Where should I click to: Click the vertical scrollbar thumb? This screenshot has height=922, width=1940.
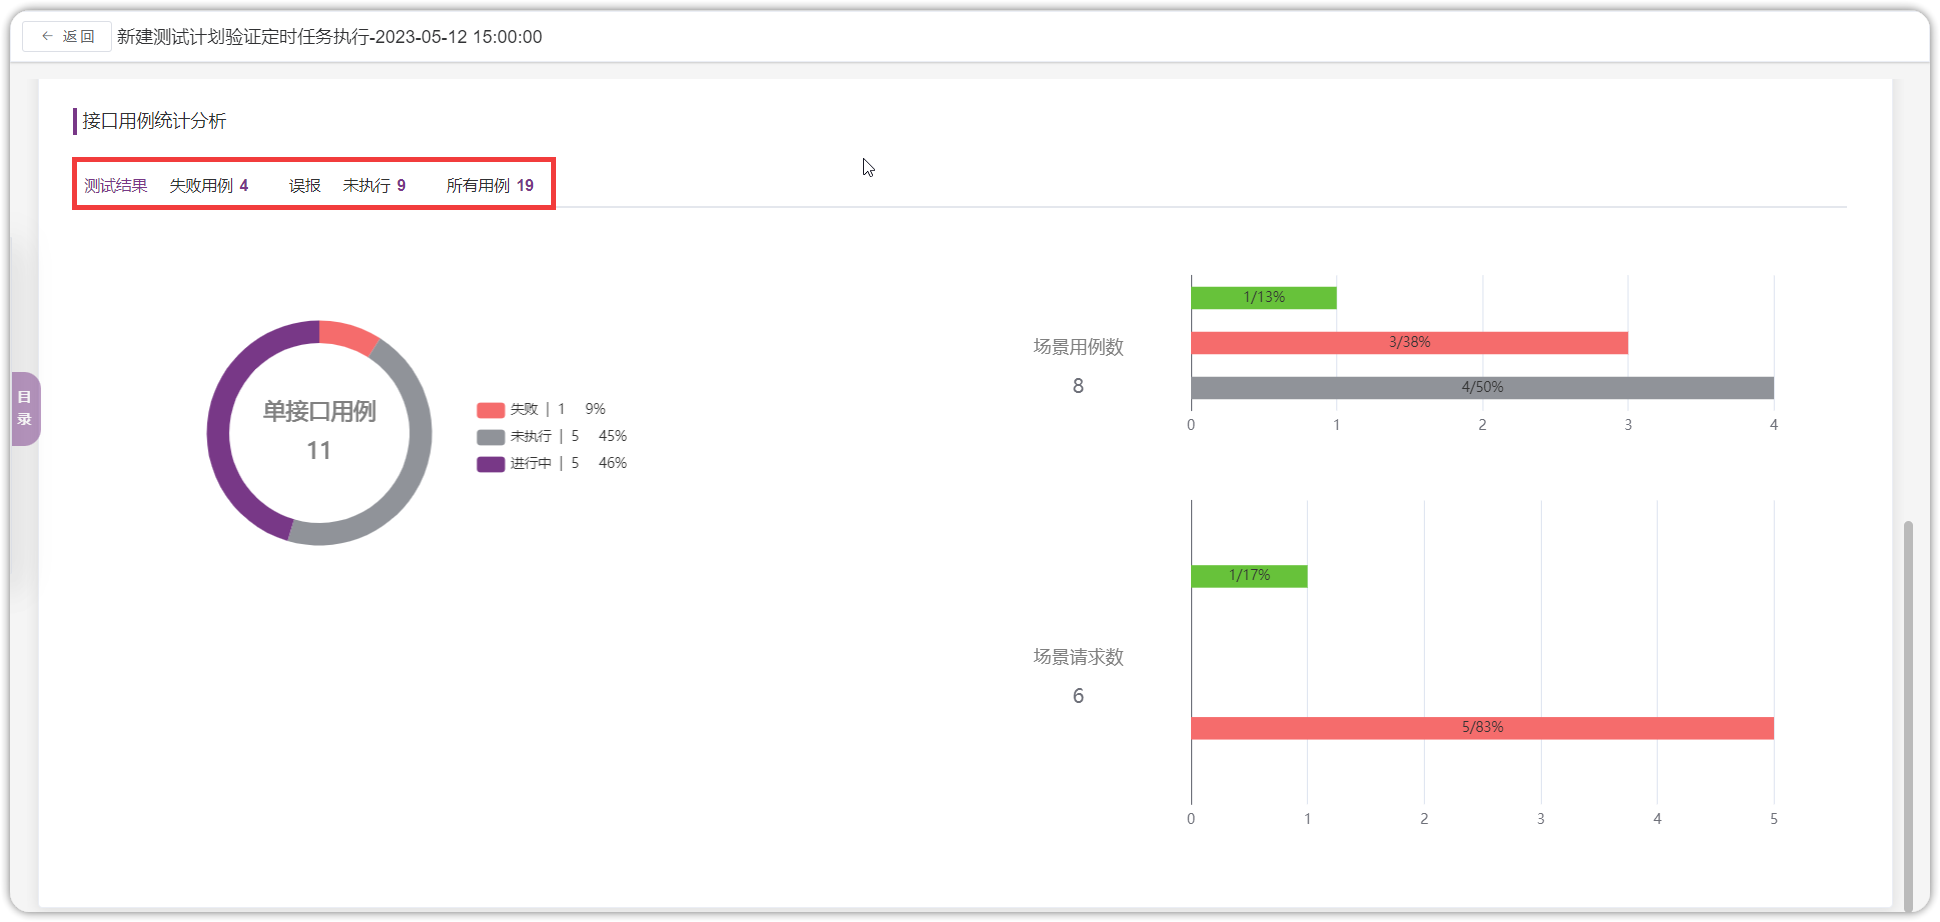(1908, 714)
